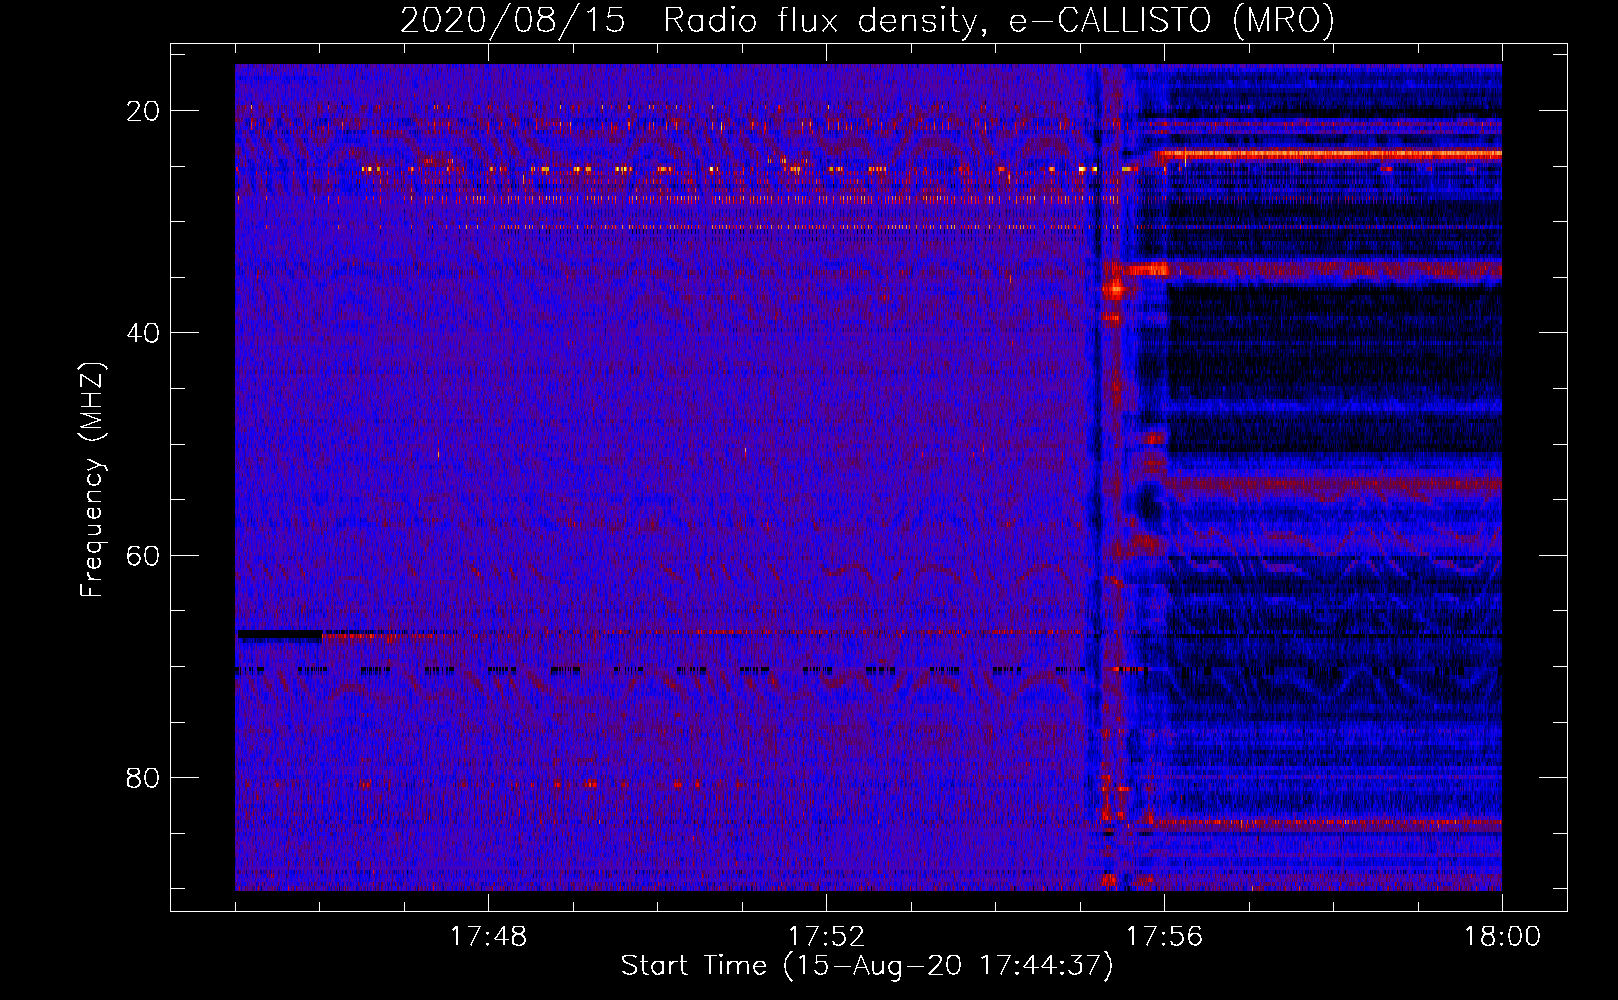Click the bright orange emission band near 24 MHz
The height and width of the screenshot is (1000, 1618).
1329,155
